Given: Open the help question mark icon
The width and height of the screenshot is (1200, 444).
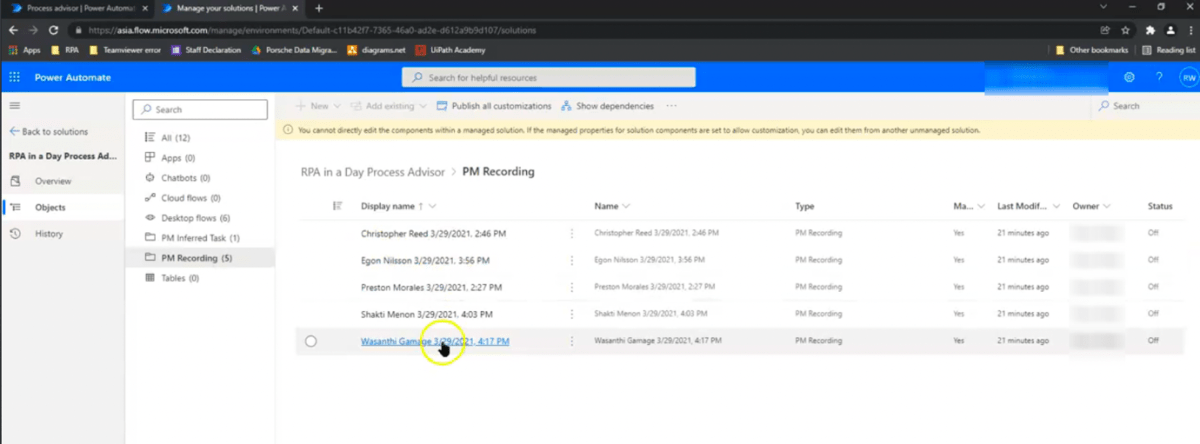Looking at the screenshot, I should 1159,77.
